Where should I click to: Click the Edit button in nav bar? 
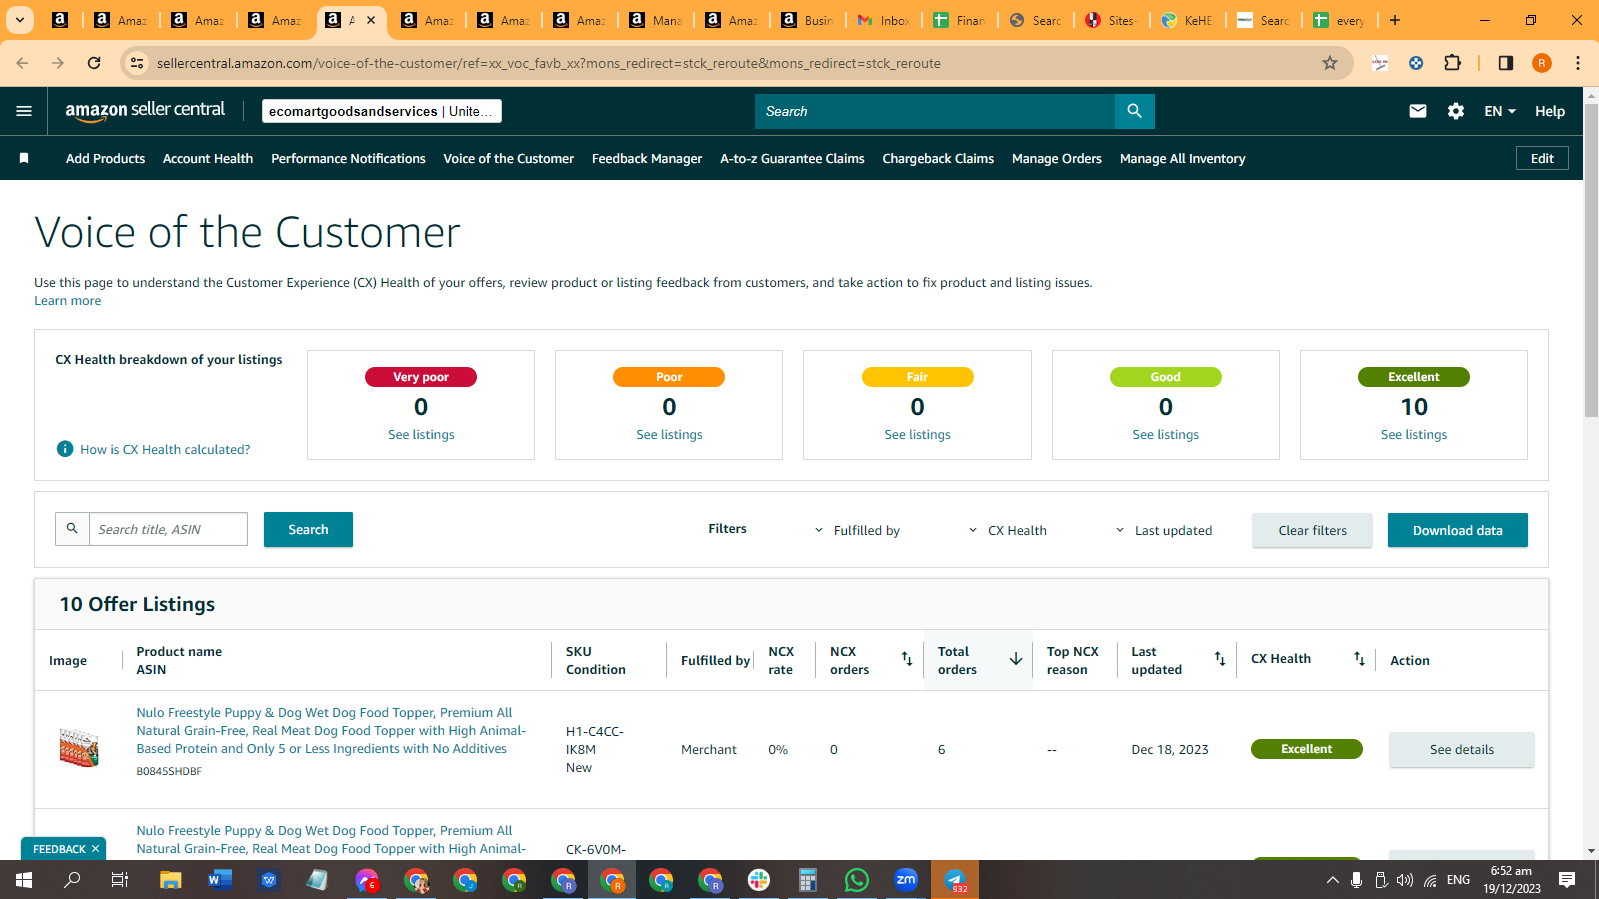(x=1542, y=158)
